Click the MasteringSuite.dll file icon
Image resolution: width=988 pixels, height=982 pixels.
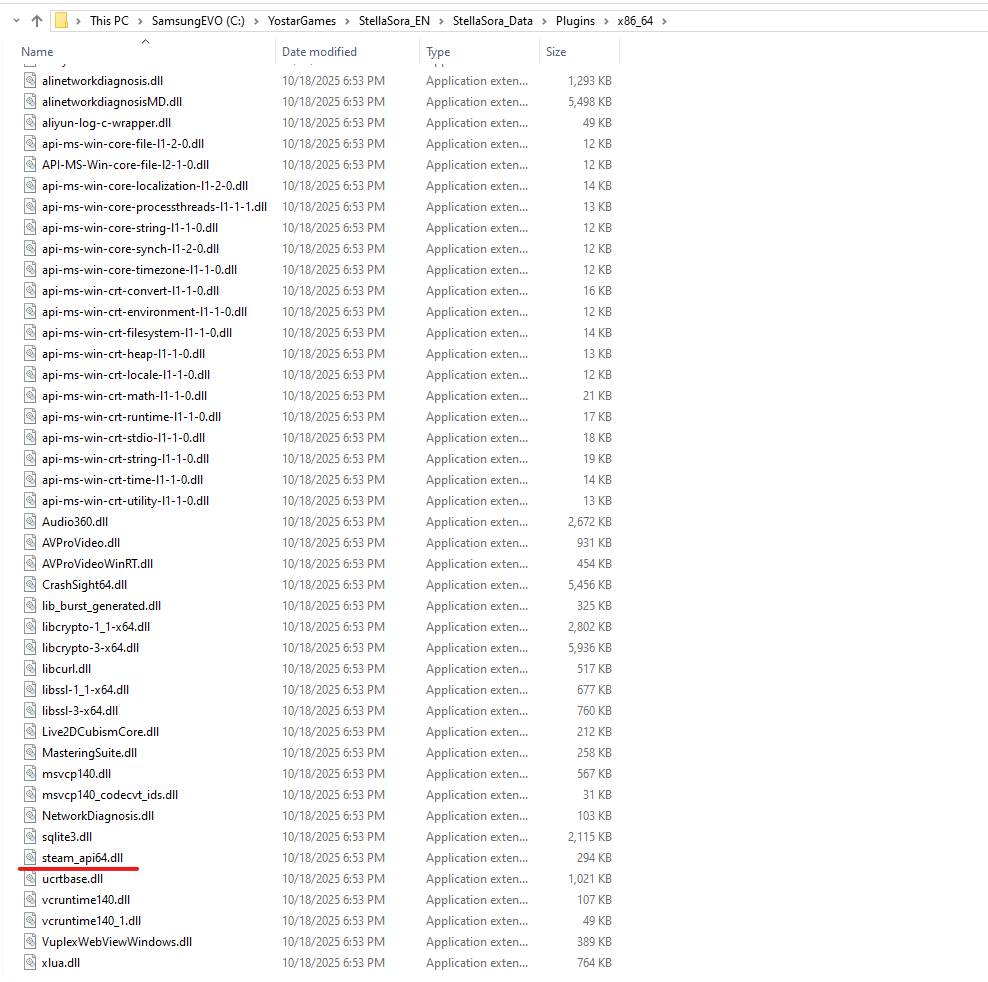(30, 752)
